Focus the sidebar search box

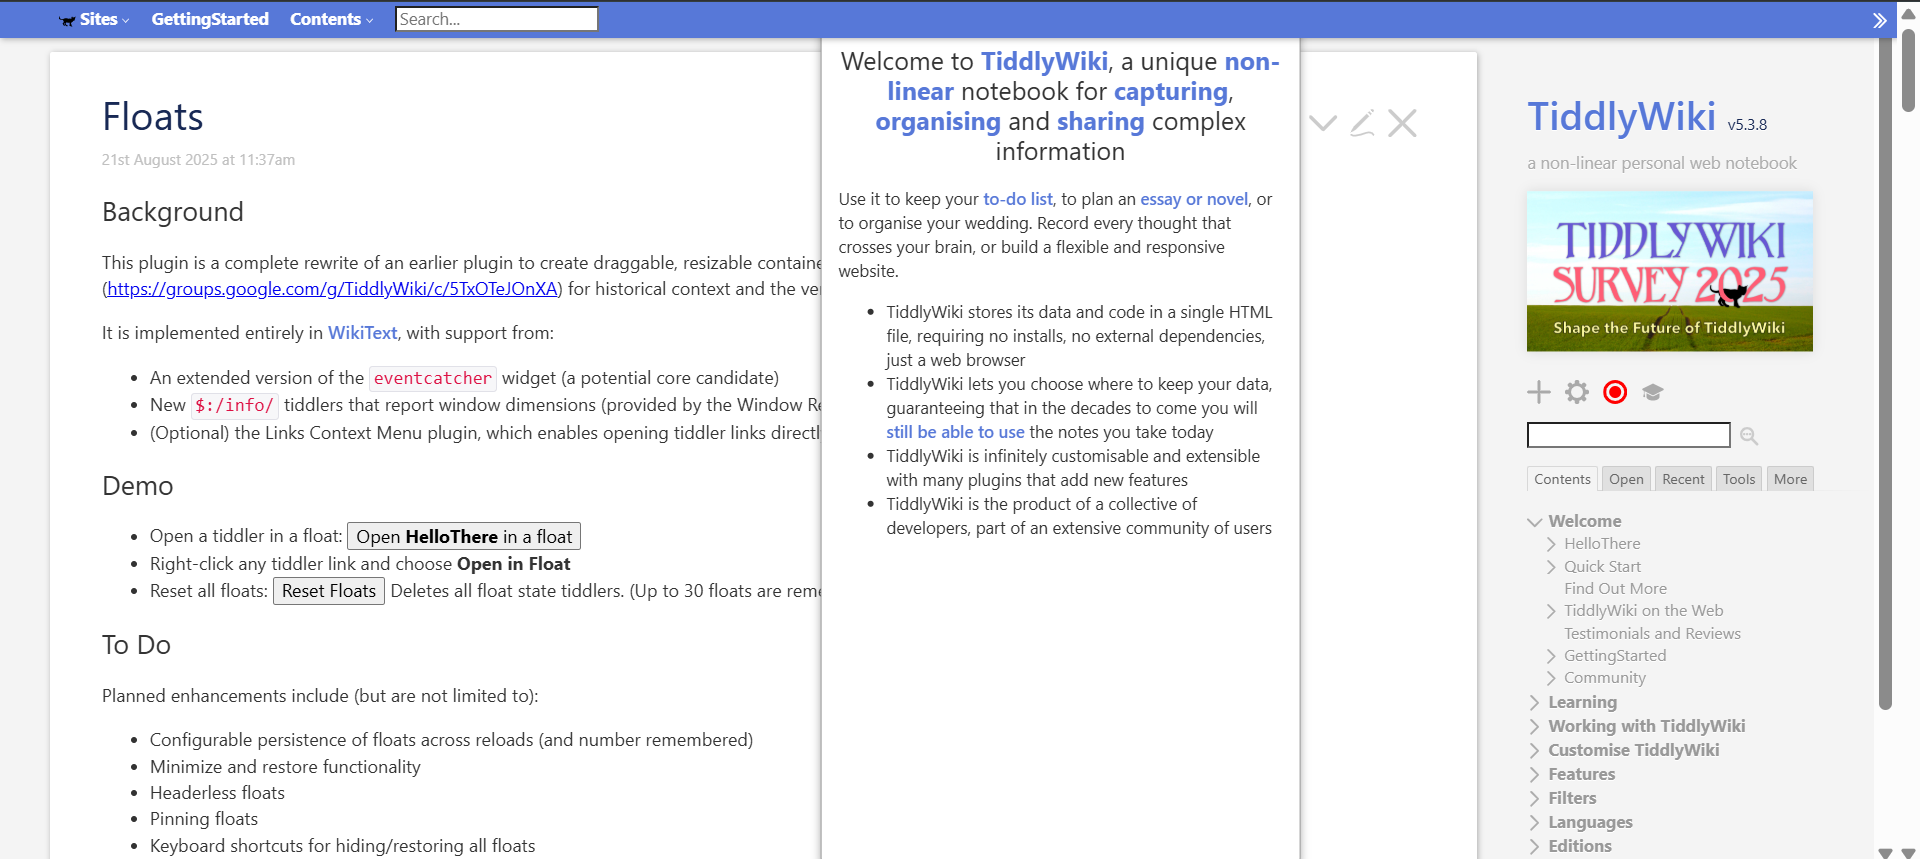pos(1628,435)
